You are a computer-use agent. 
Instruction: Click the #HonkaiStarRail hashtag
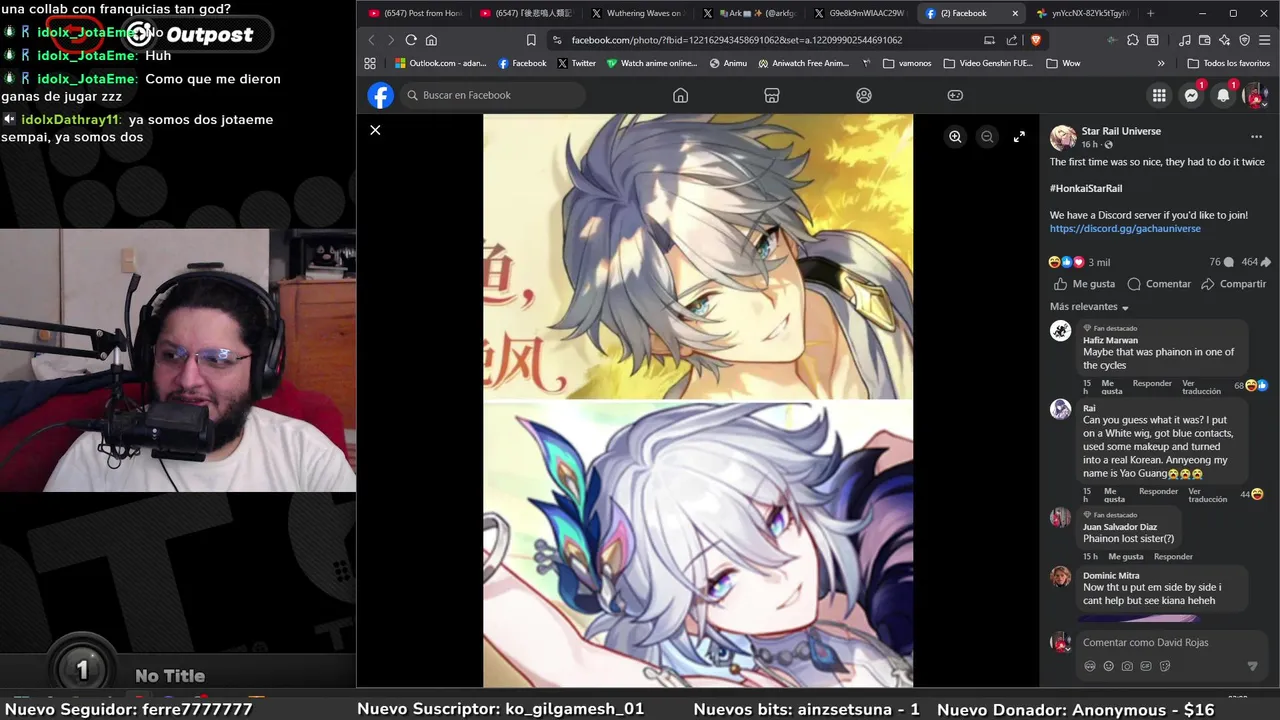1086,188
